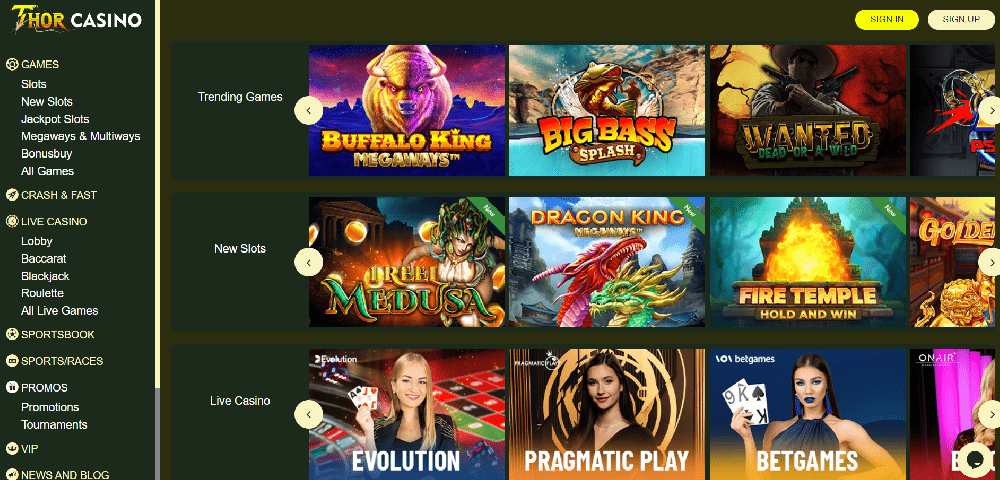Open the live chat bubble

click(x=974, y=458)
